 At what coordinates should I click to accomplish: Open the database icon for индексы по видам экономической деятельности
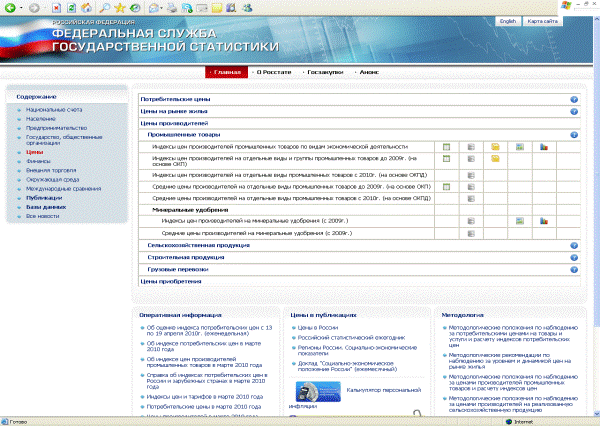[471, 147]
